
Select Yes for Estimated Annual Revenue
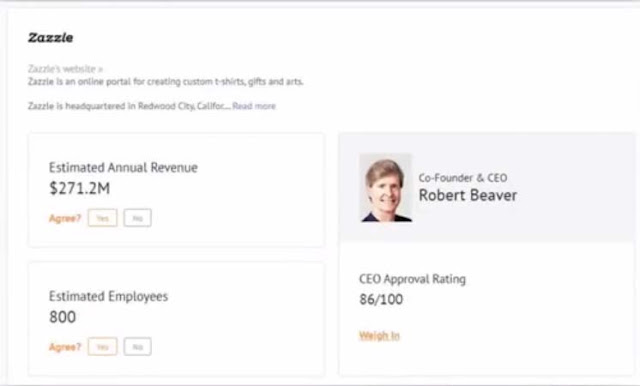click(x=102, y=218)
